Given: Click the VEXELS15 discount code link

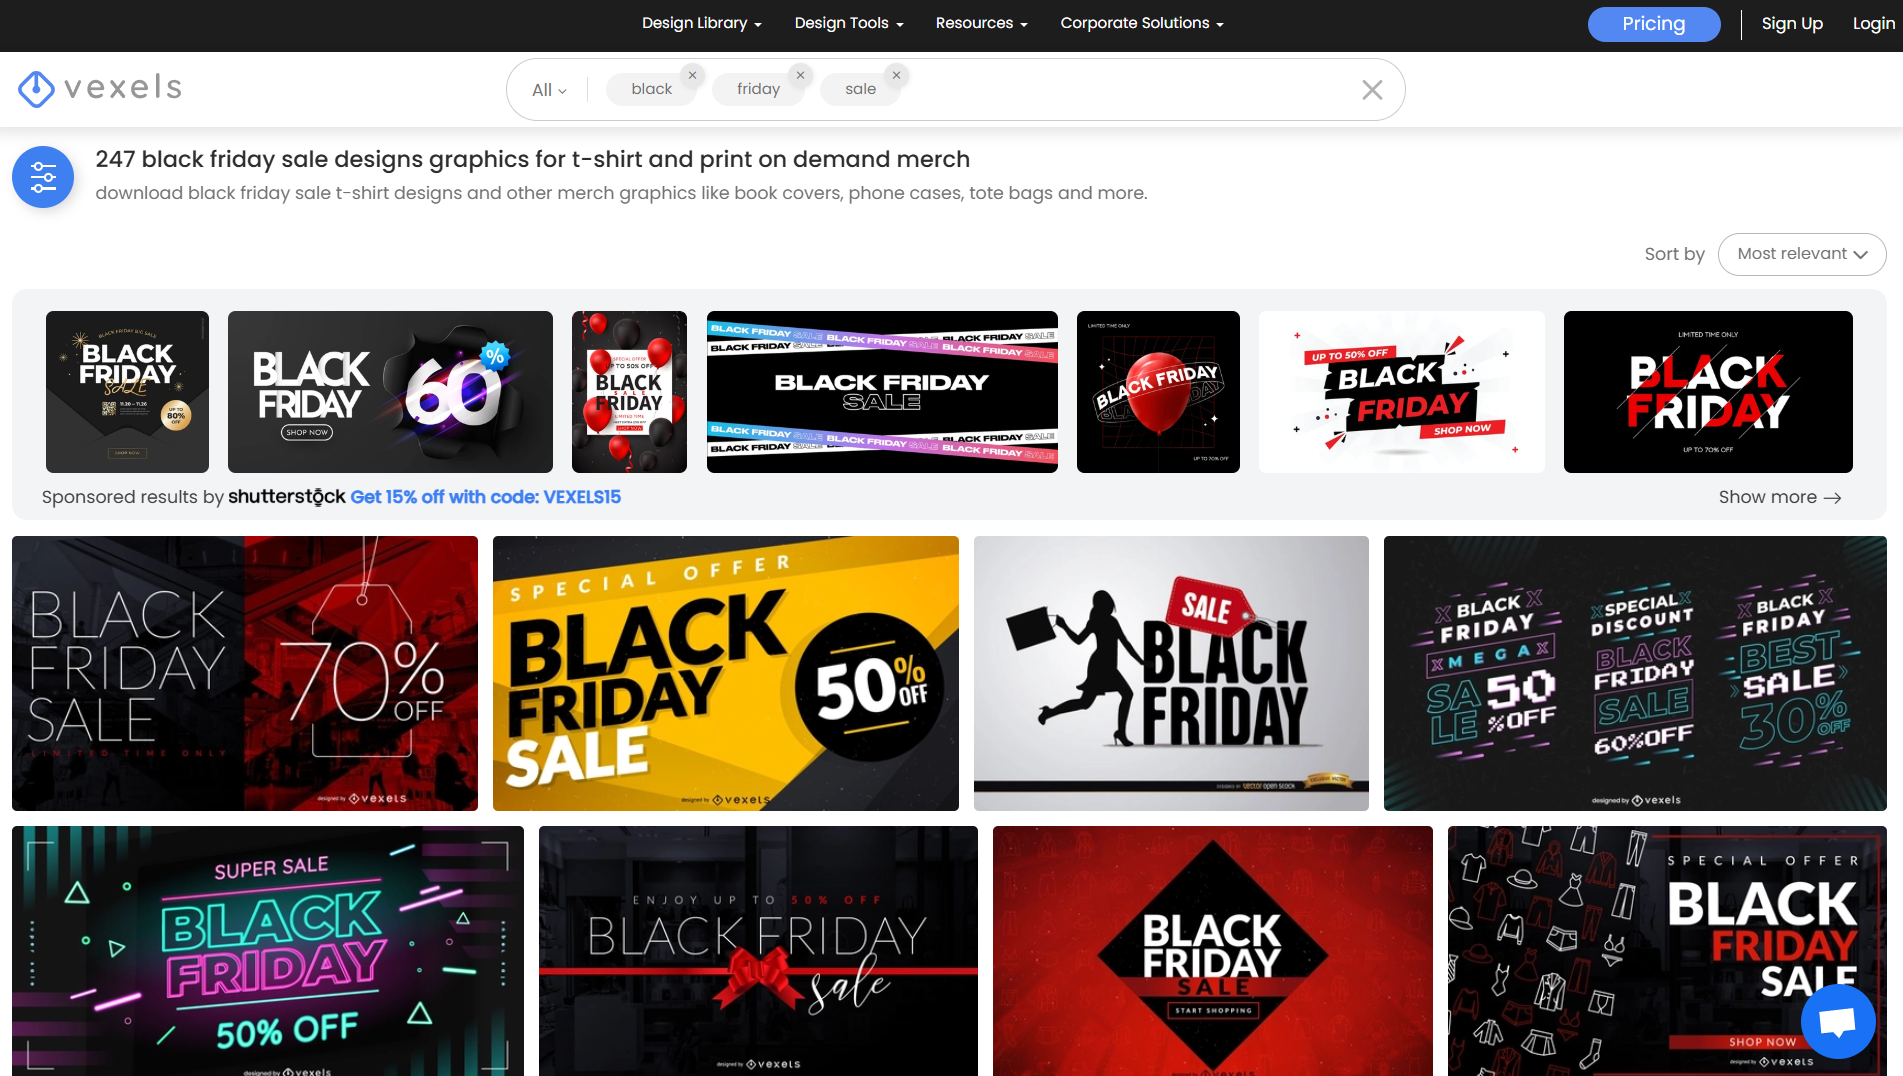Looking at the screenshot, I should tap(485, 497).
